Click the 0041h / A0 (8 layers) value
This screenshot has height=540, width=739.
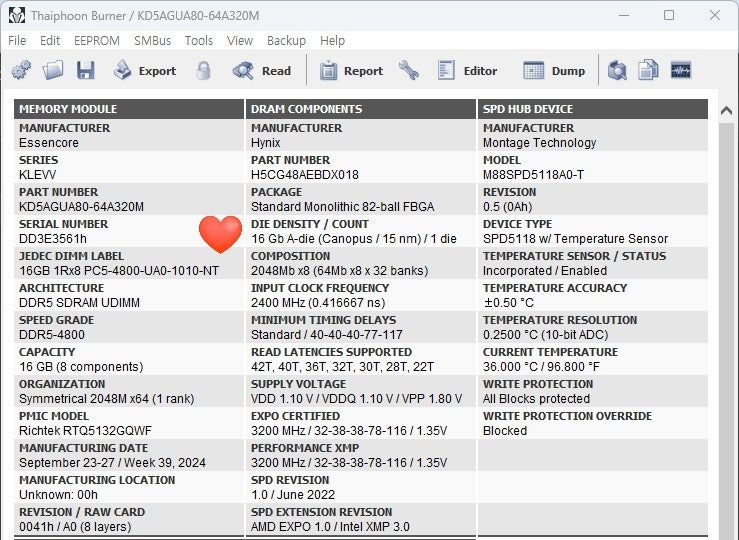pyautogui.click(x=75, y=527)
